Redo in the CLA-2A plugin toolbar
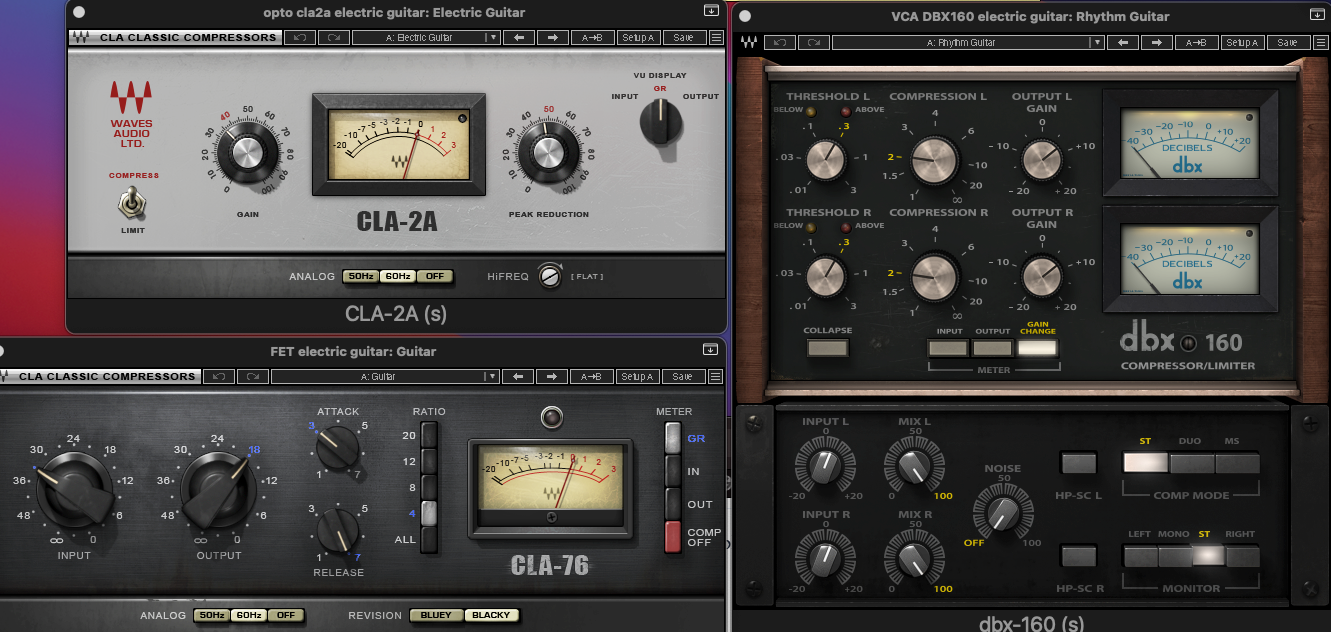1331x632 pixels. click(334, 37)
